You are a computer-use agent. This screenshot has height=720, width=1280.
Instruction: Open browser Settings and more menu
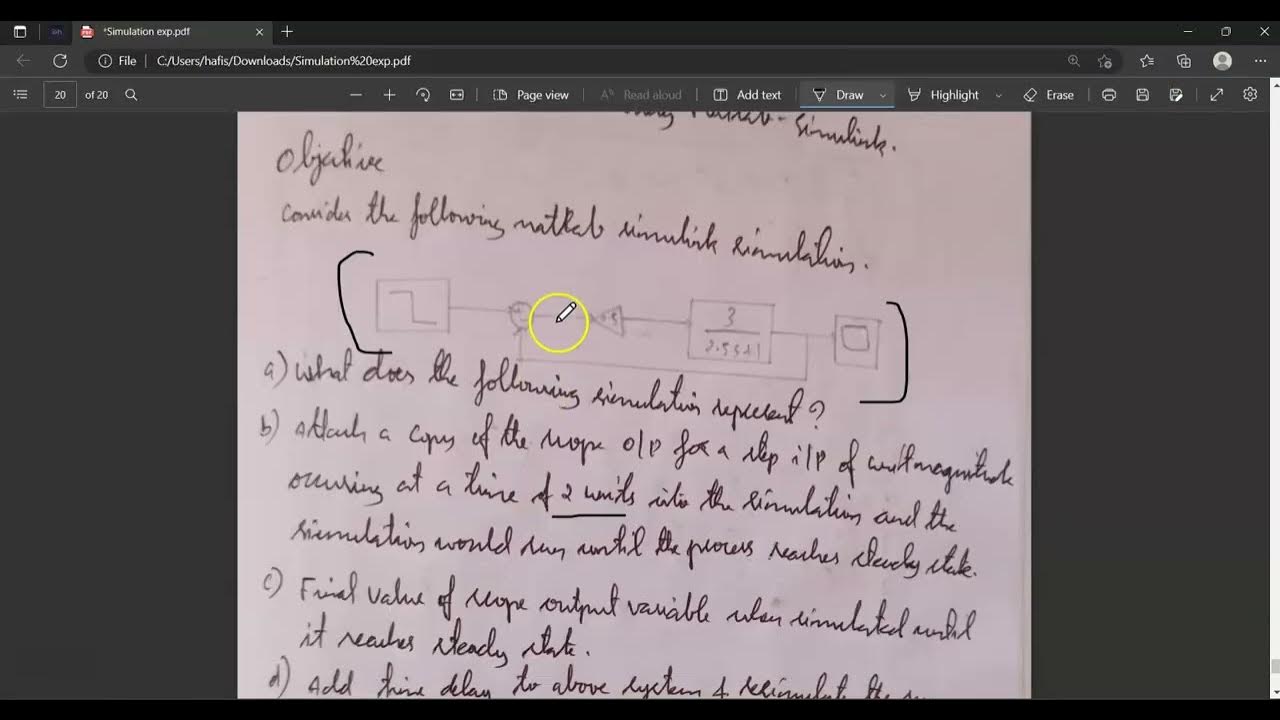click(x=1260, y=61)
